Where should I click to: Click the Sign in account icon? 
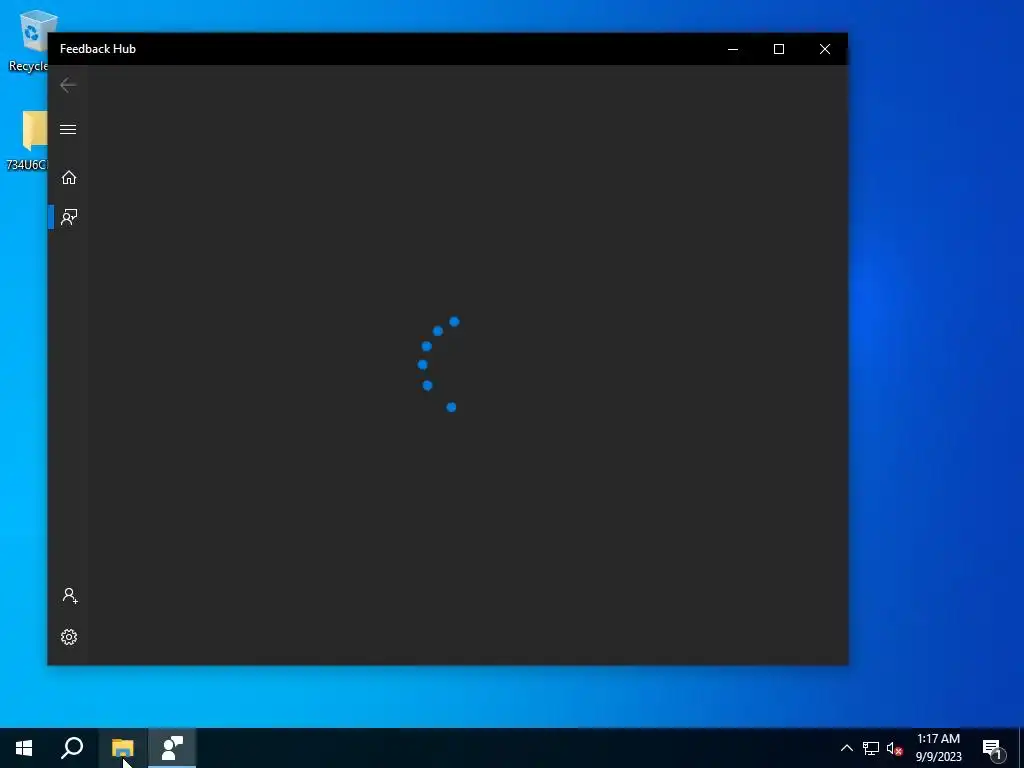[69, 596]
